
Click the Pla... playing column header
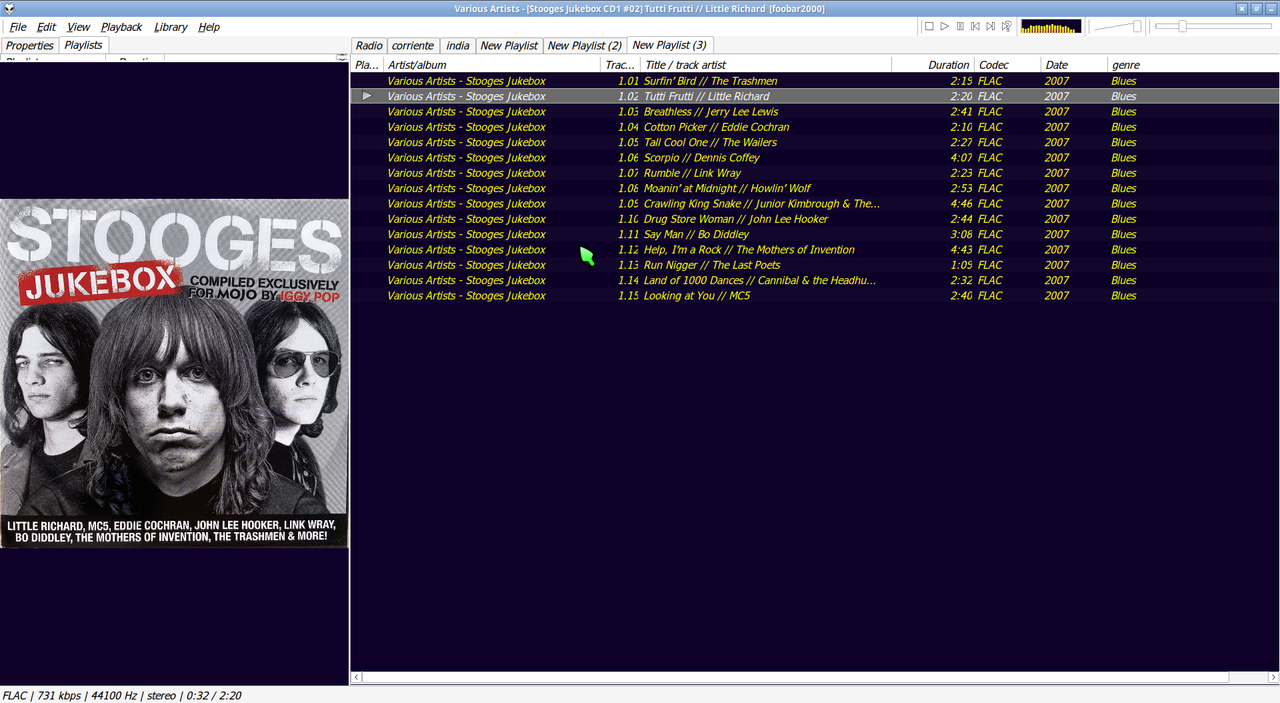[x=367, y=65]
